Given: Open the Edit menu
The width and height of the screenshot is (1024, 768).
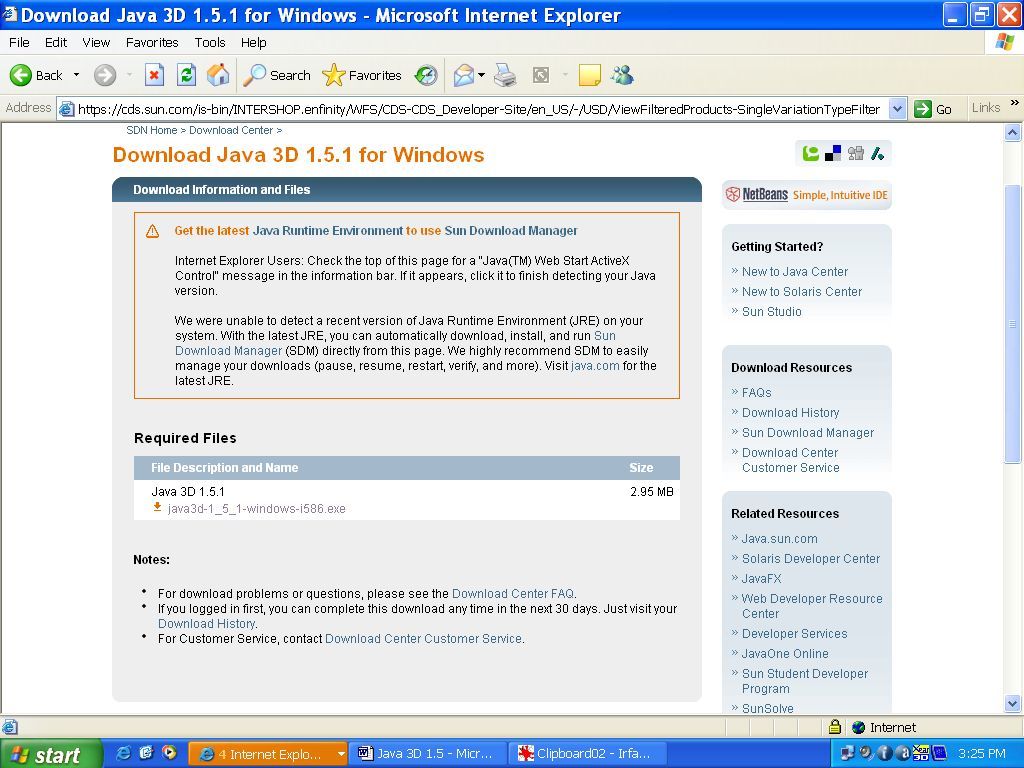Looking at the screenshot, I should pyautogui.click(x=56, y=42).
